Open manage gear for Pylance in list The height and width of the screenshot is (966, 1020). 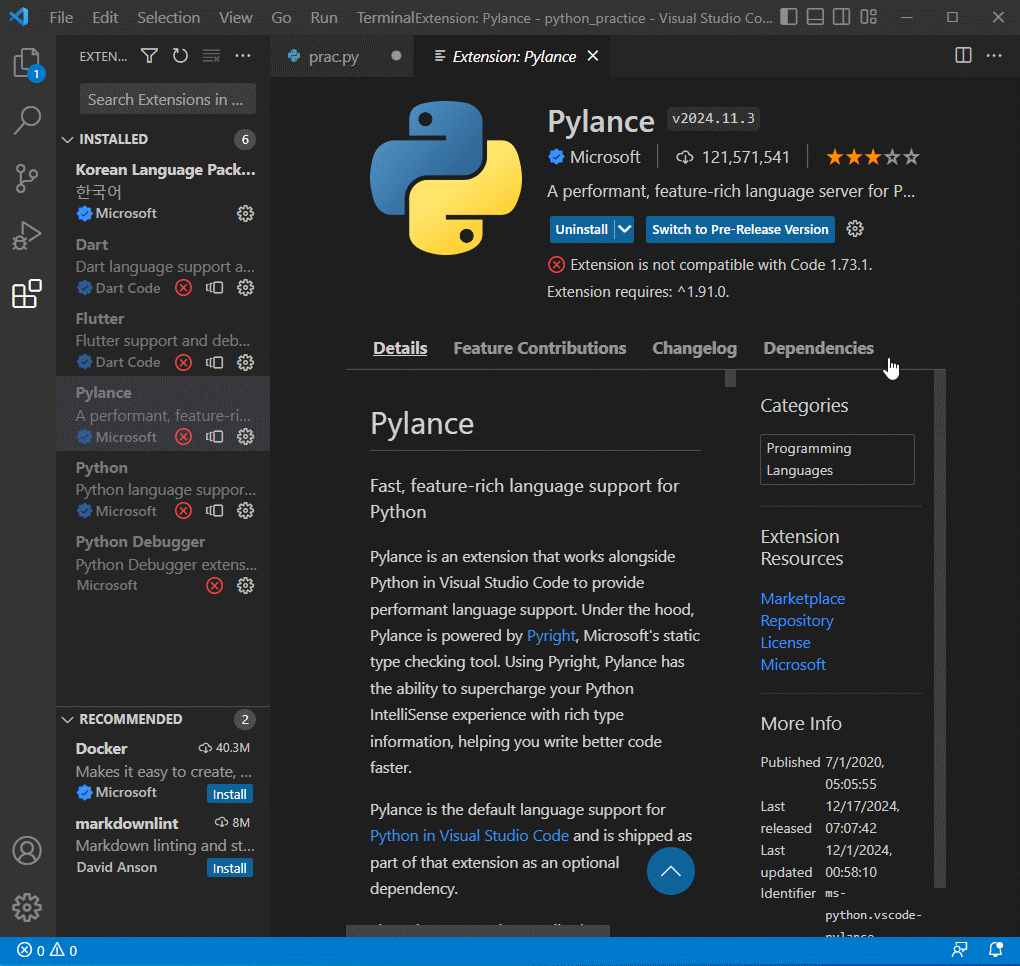point(245,436)
